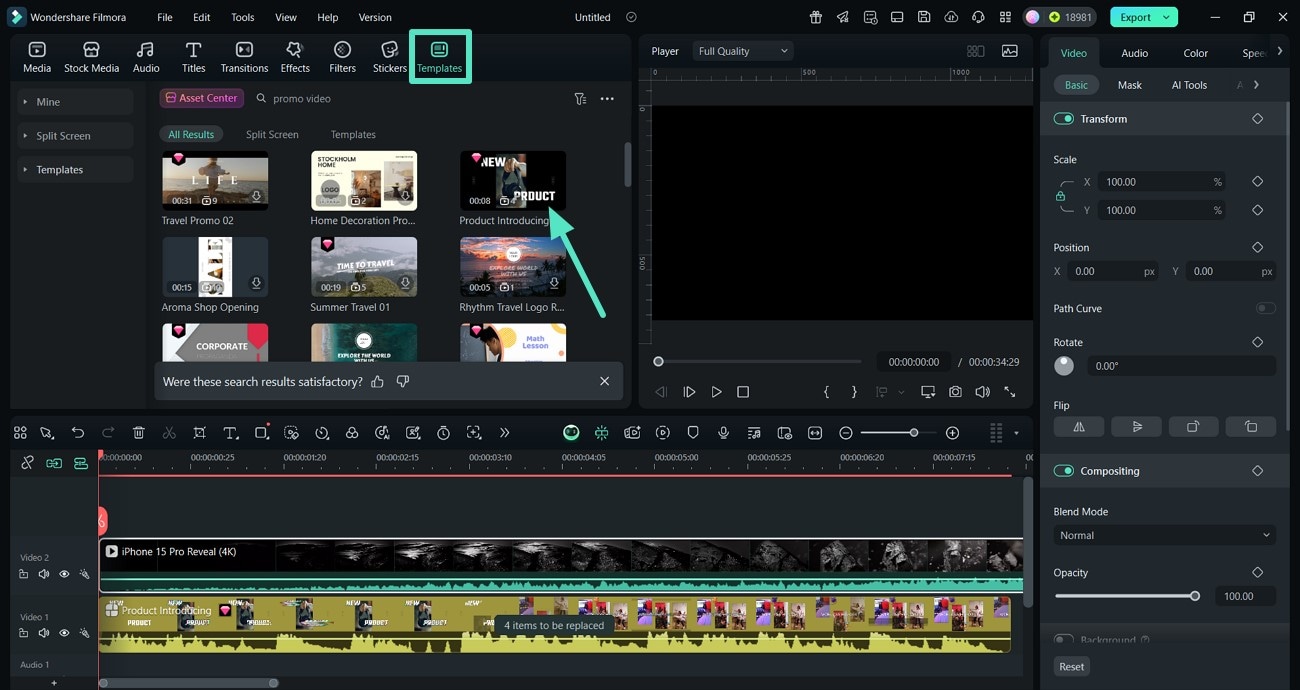
Task: Open the Audio library tab
Action: [146, 57]
